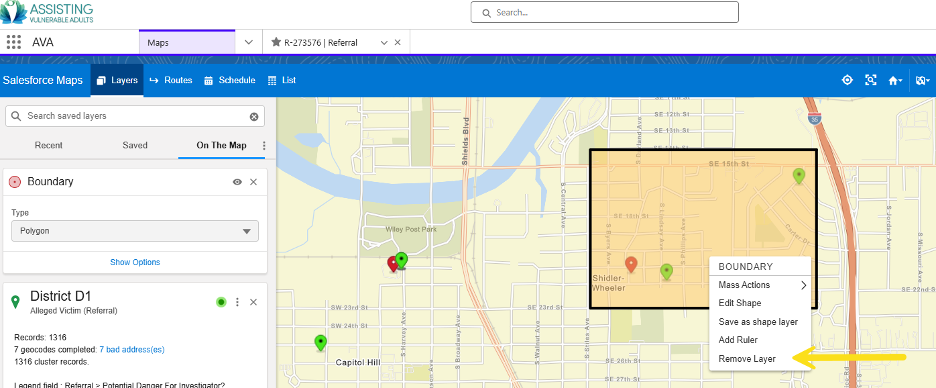The width and height of the screenshot is (936, 388).
Task: Open the Layers panel tab
Action: [x=117, y=80]
